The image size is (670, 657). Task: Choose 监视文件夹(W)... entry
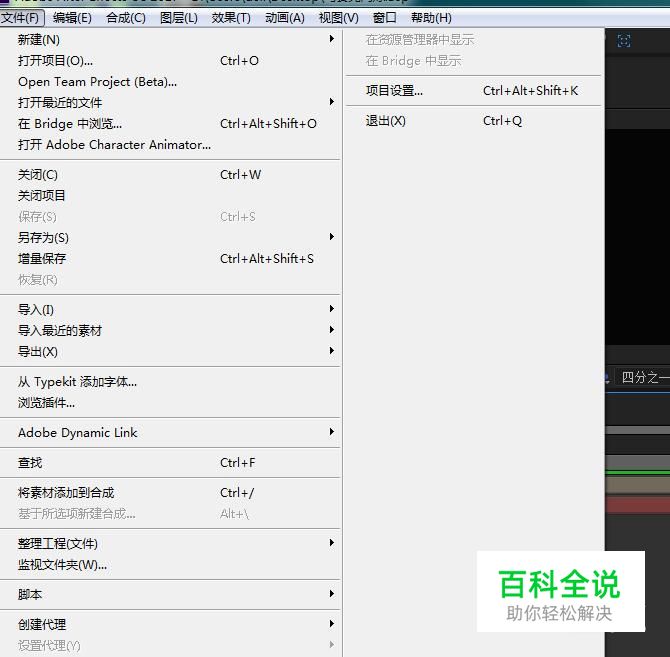click(x=170, y=565)
